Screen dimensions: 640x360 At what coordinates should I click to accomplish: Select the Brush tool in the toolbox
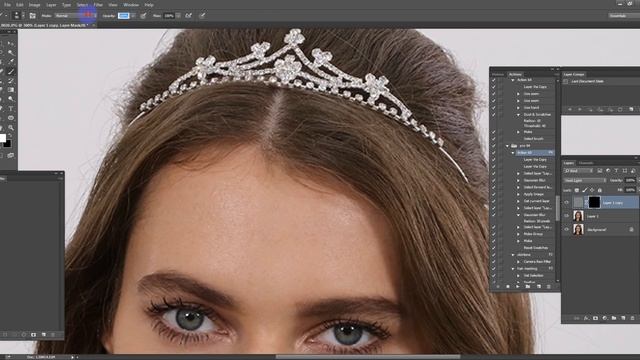[11, 71]
